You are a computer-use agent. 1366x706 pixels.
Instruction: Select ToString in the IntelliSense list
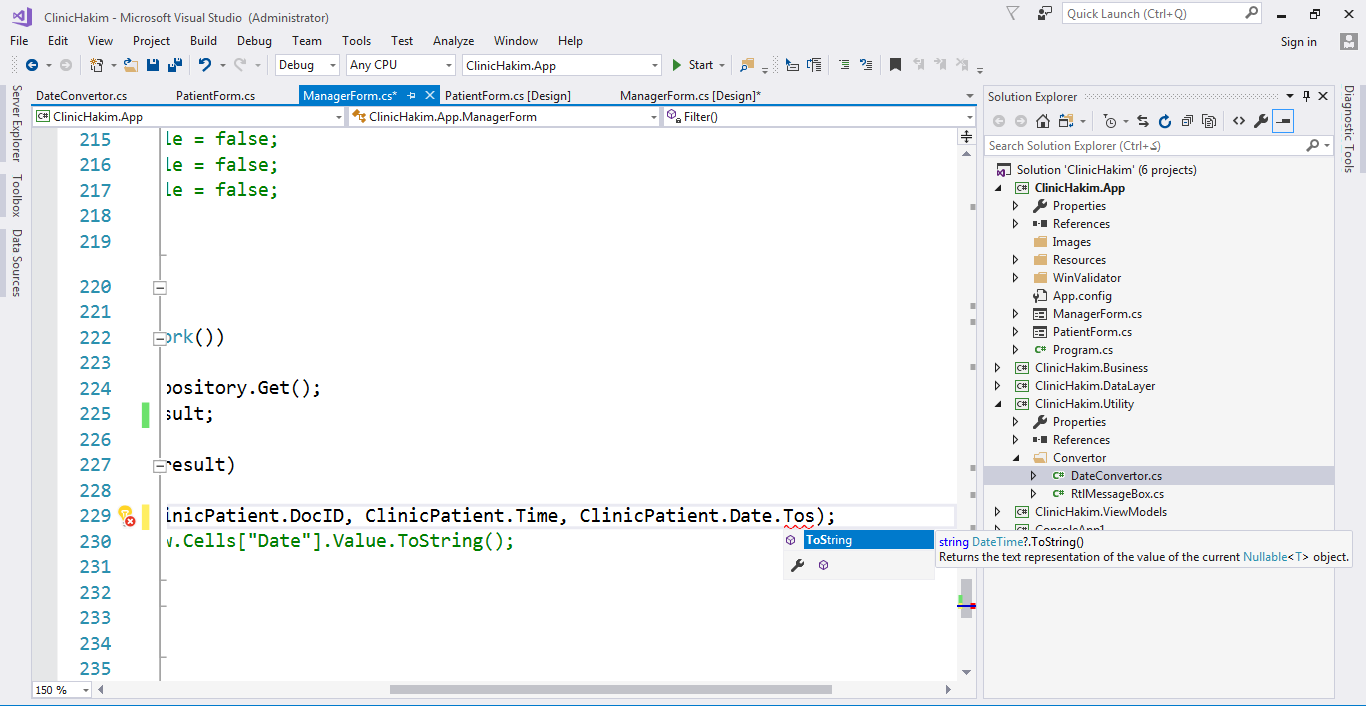[x=828, y=540]
